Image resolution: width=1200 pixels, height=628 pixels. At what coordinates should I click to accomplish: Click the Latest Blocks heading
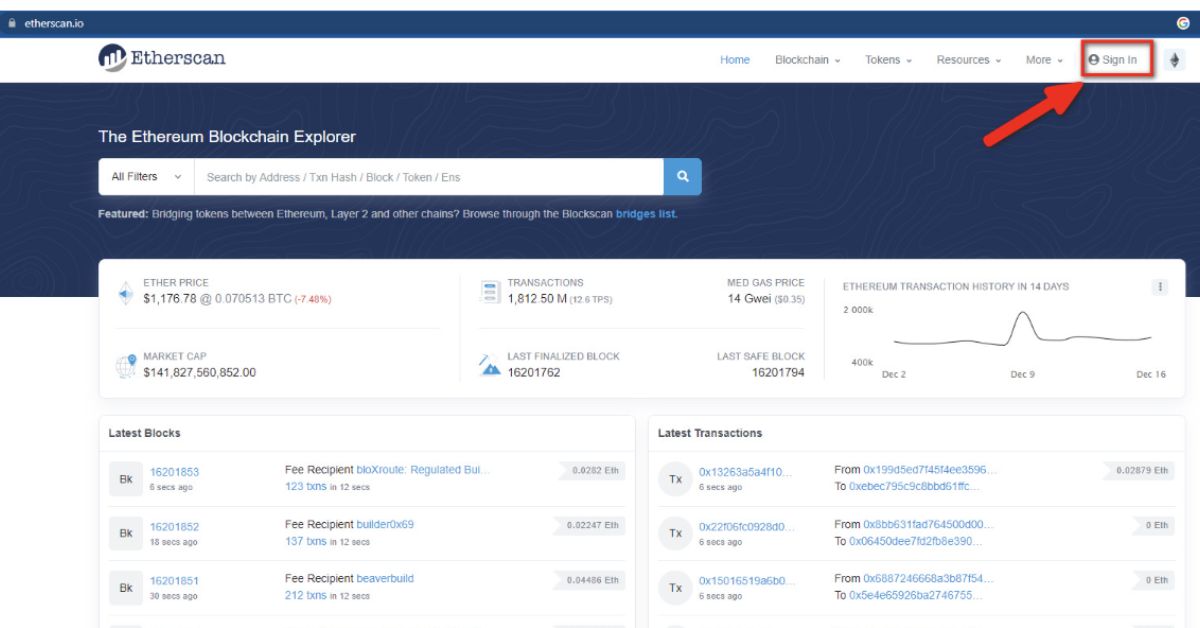(x=145, y=433)
